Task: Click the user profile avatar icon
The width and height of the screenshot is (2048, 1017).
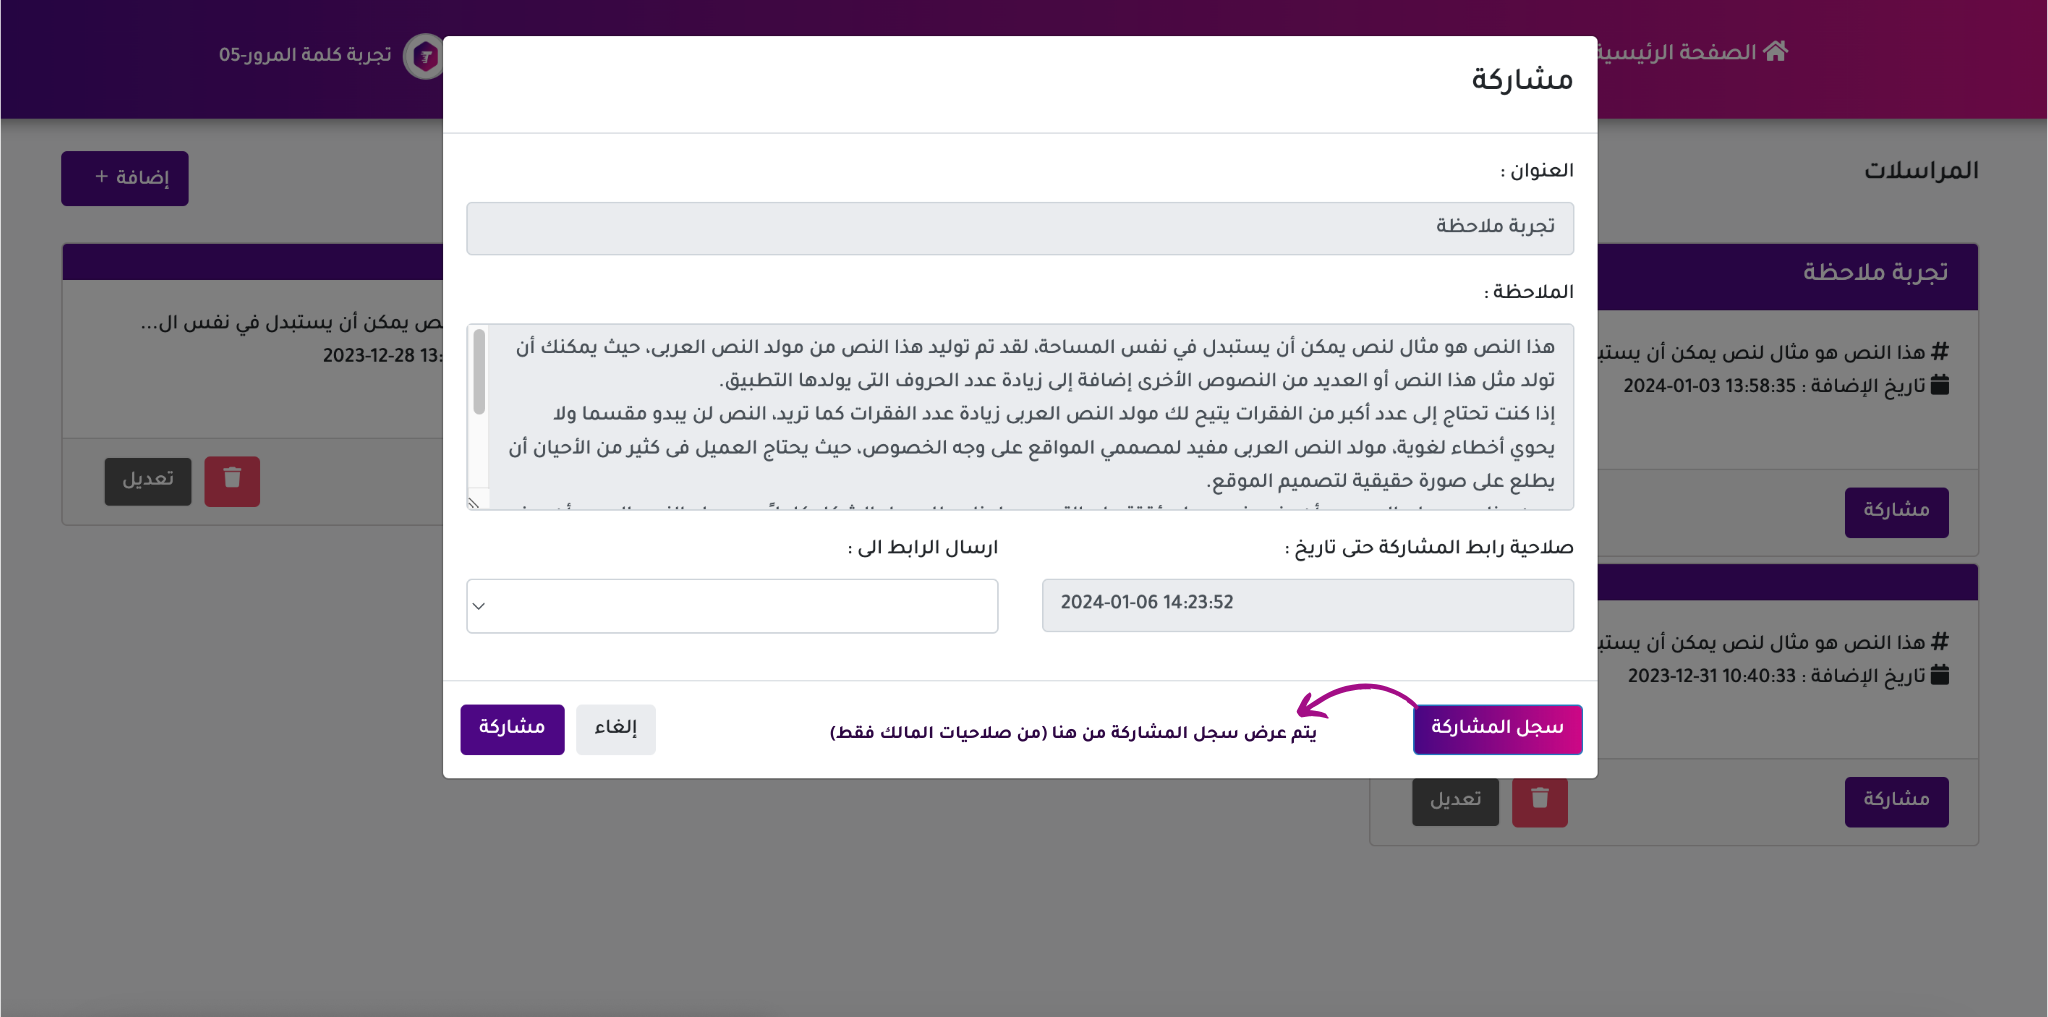Action: (424, 56)
